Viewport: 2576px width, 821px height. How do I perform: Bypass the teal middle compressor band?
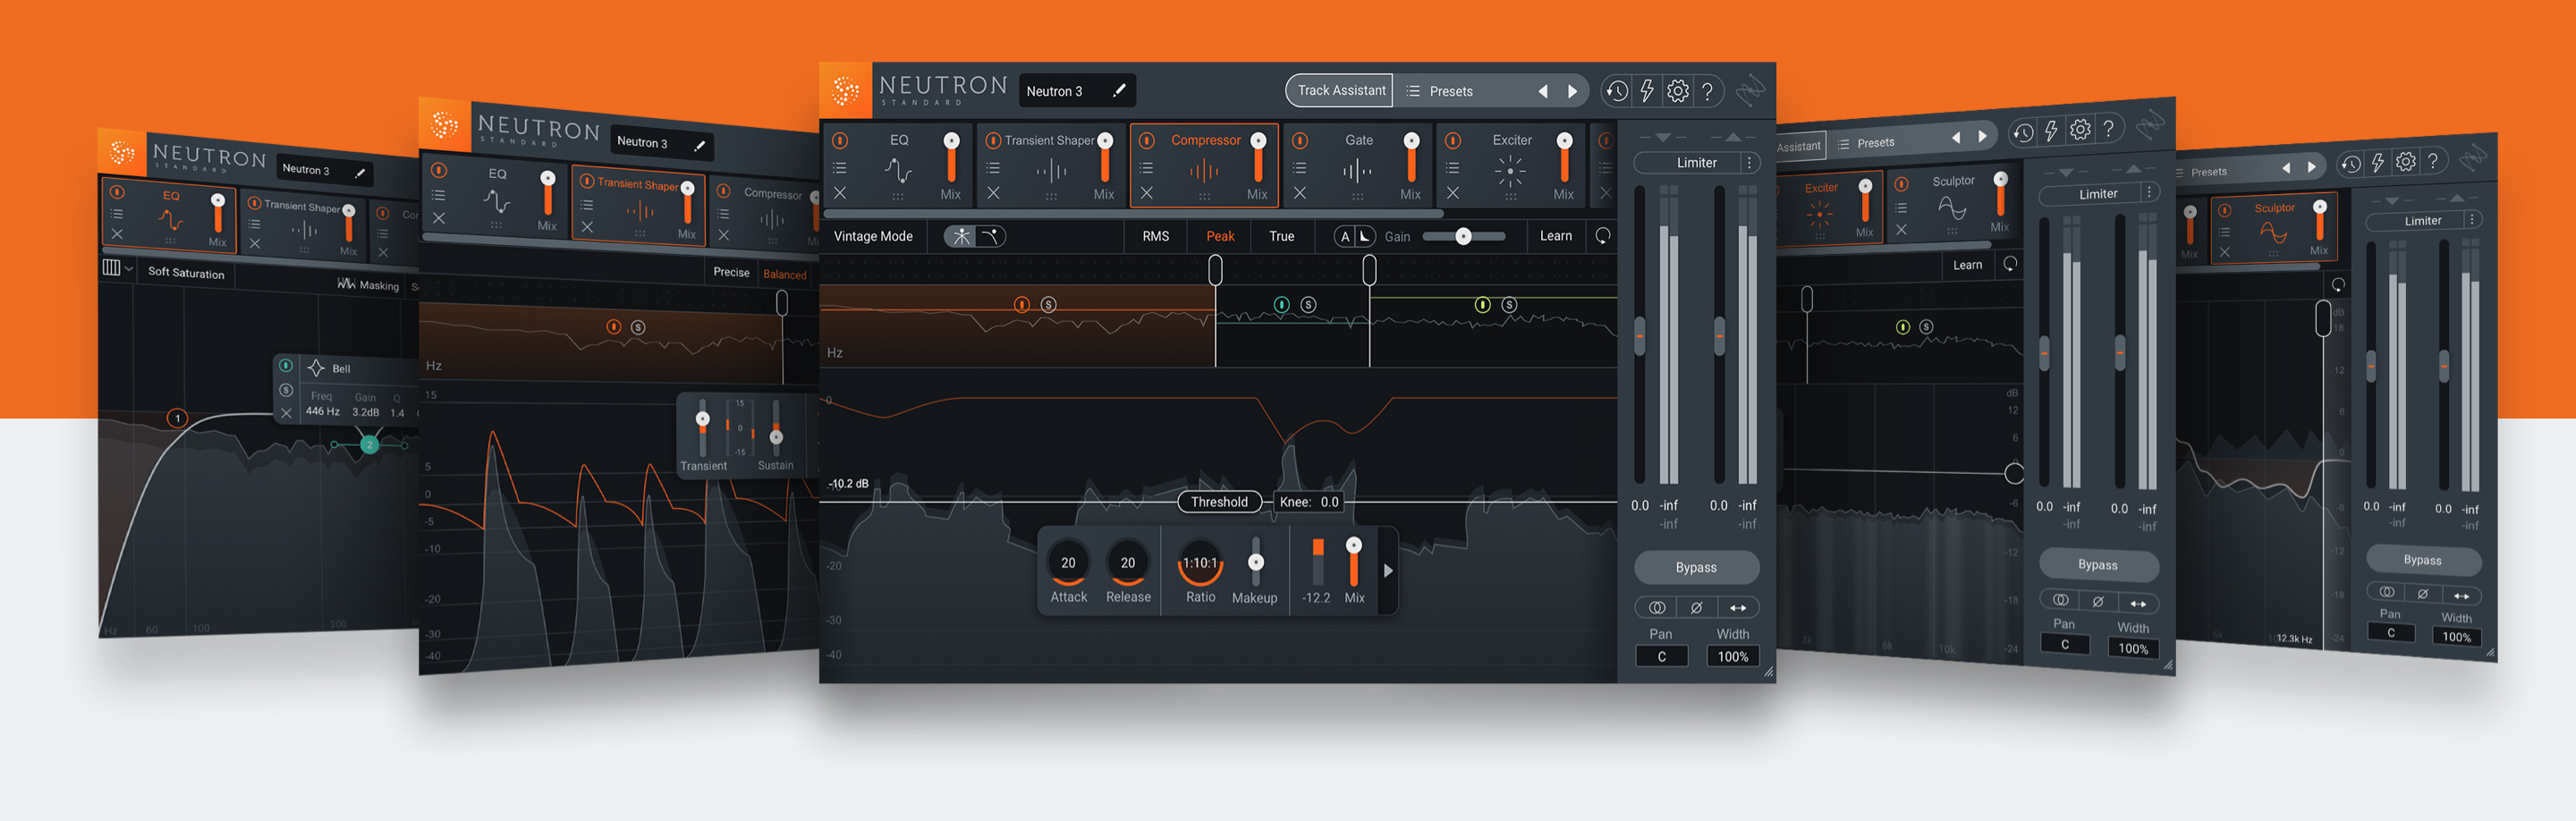pyautogui.click(x=1281, y=304)
